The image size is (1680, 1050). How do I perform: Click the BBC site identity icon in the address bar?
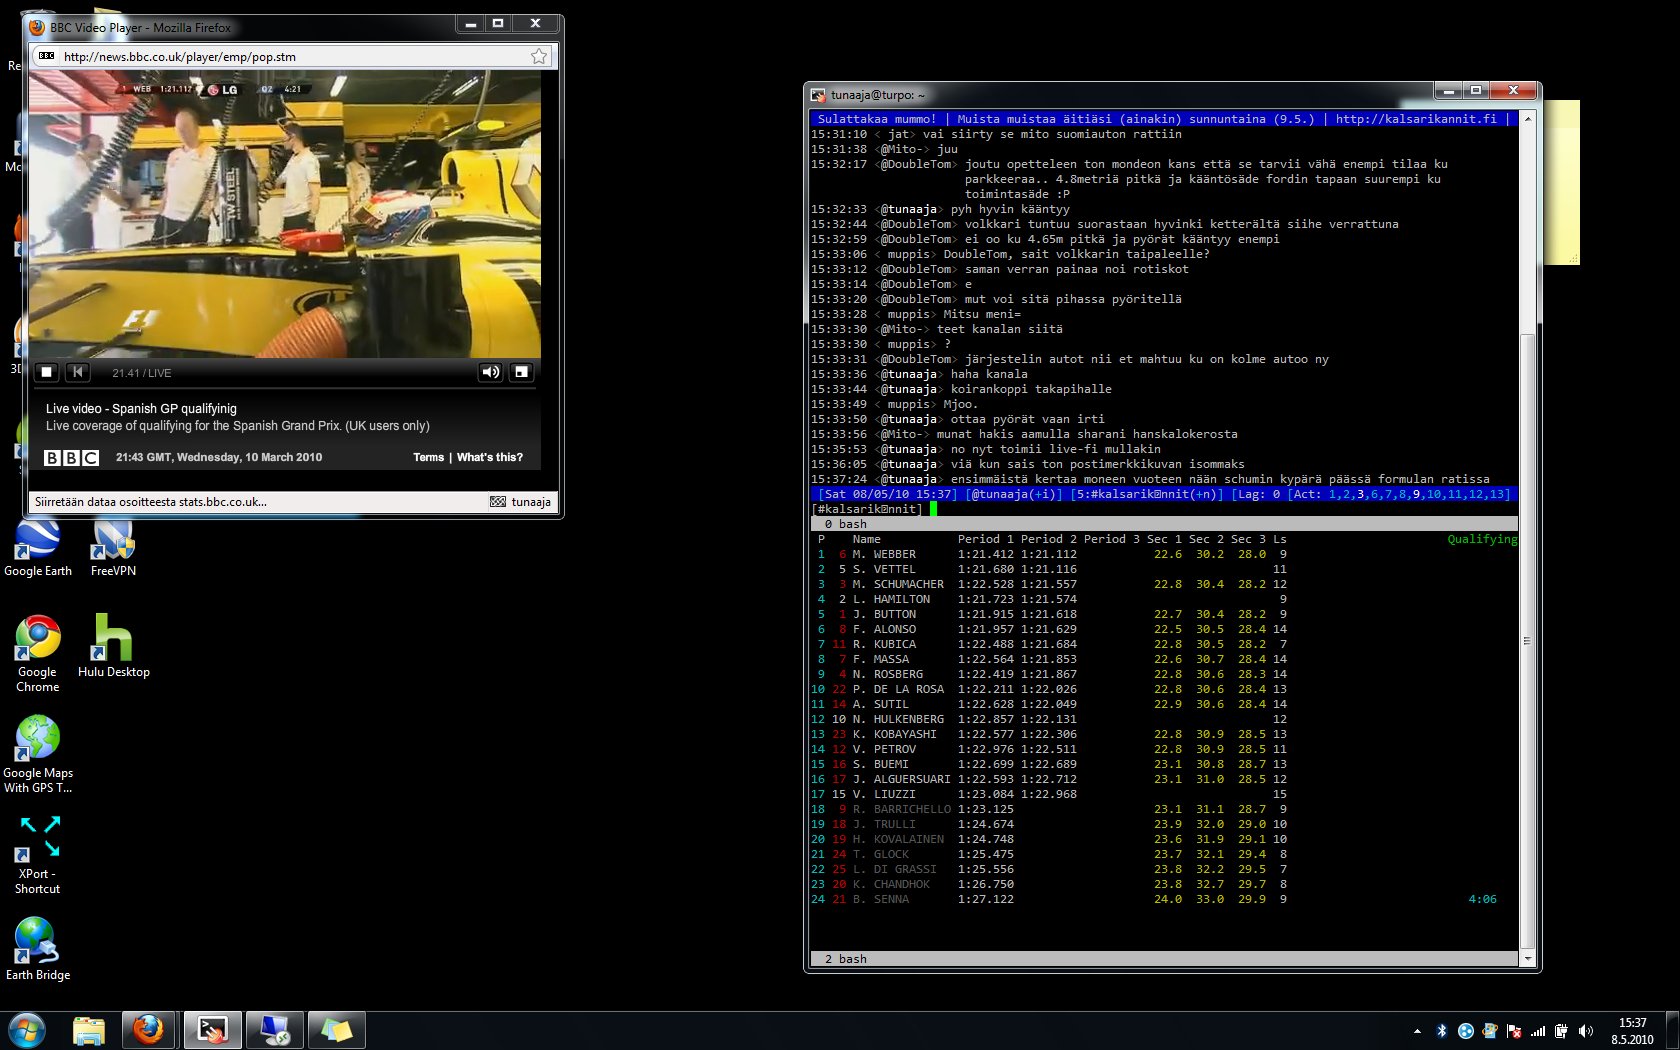point(46,57)
